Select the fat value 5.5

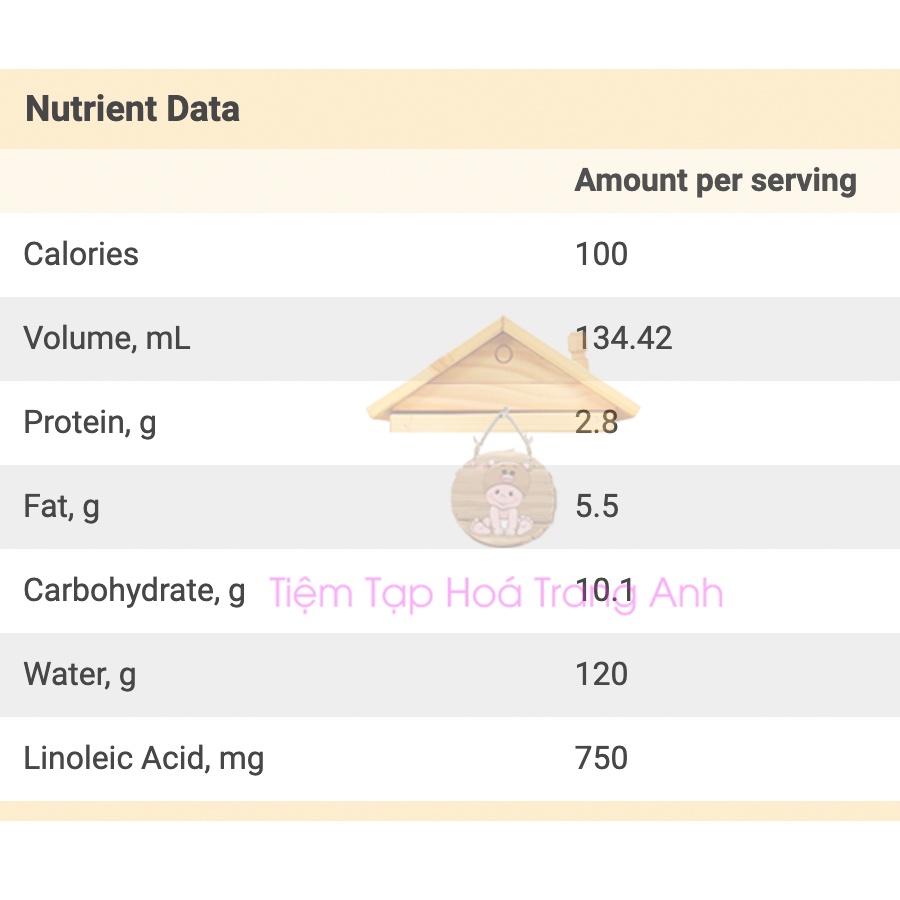597,506
